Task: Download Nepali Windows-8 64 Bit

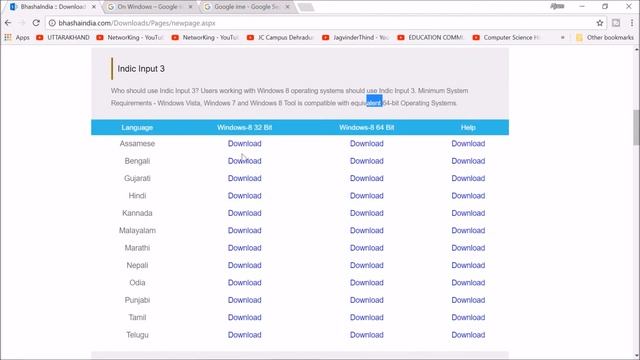Action: click(x=367, y=265)
